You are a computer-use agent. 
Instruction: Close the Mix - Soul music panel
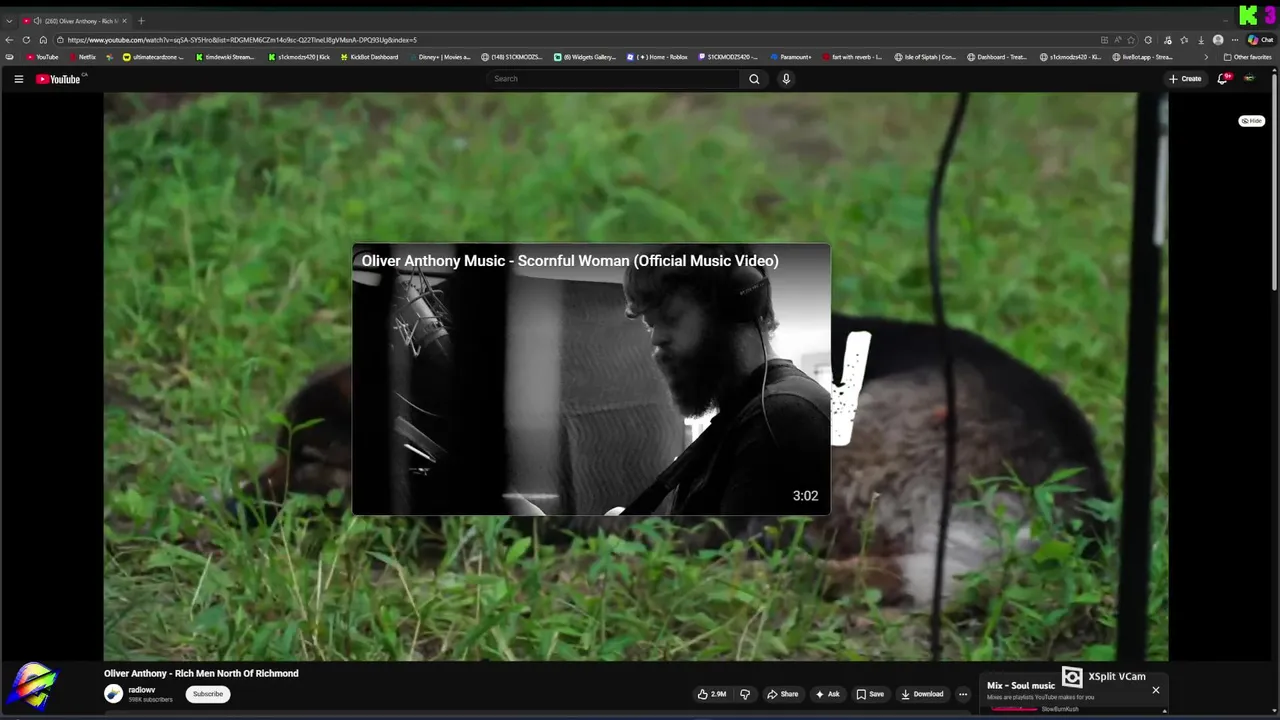coord(1156,690)
